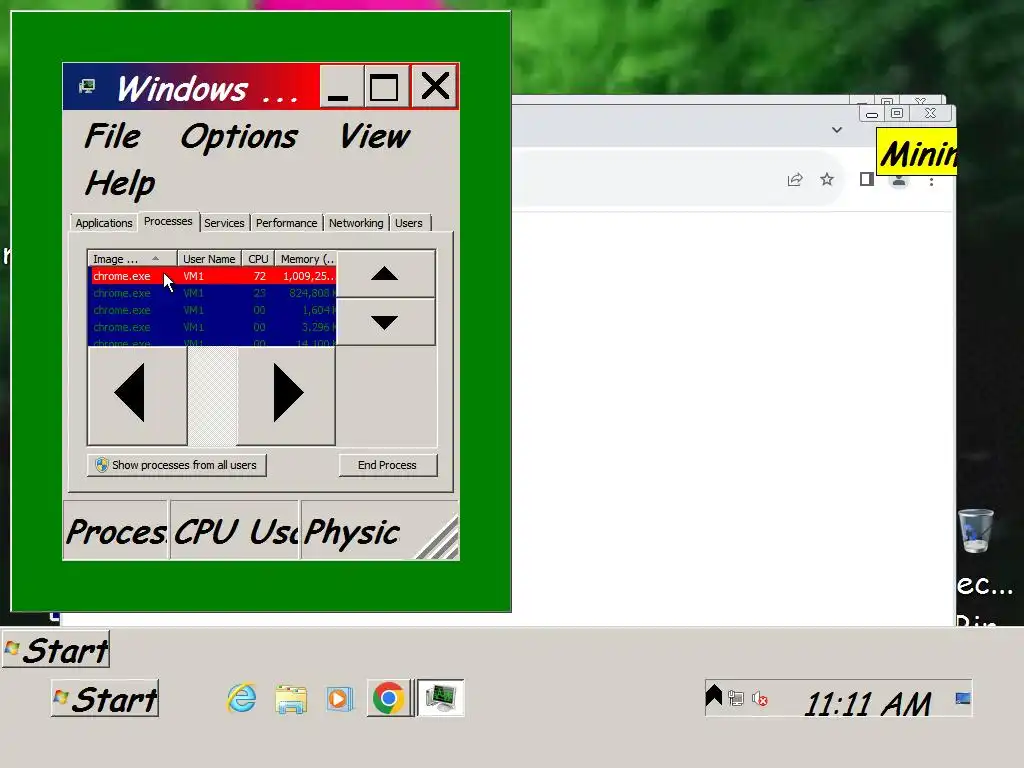Click the vertical scrollbar up arrow
Viewport: 1024px width, 768px height.
click(385, 274)
